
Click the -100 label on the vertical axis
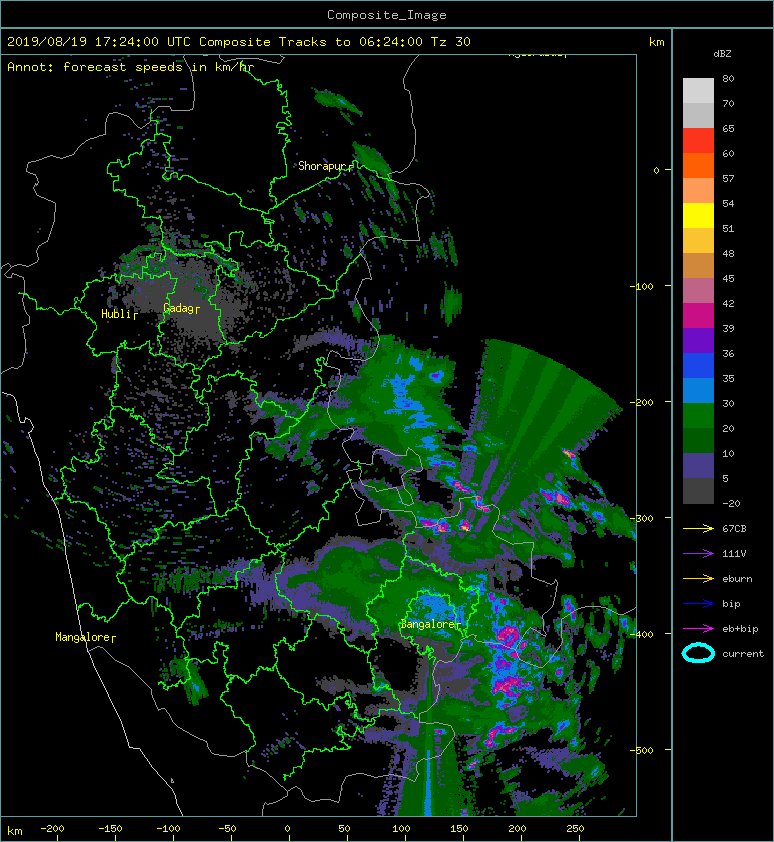coord(642,286)
